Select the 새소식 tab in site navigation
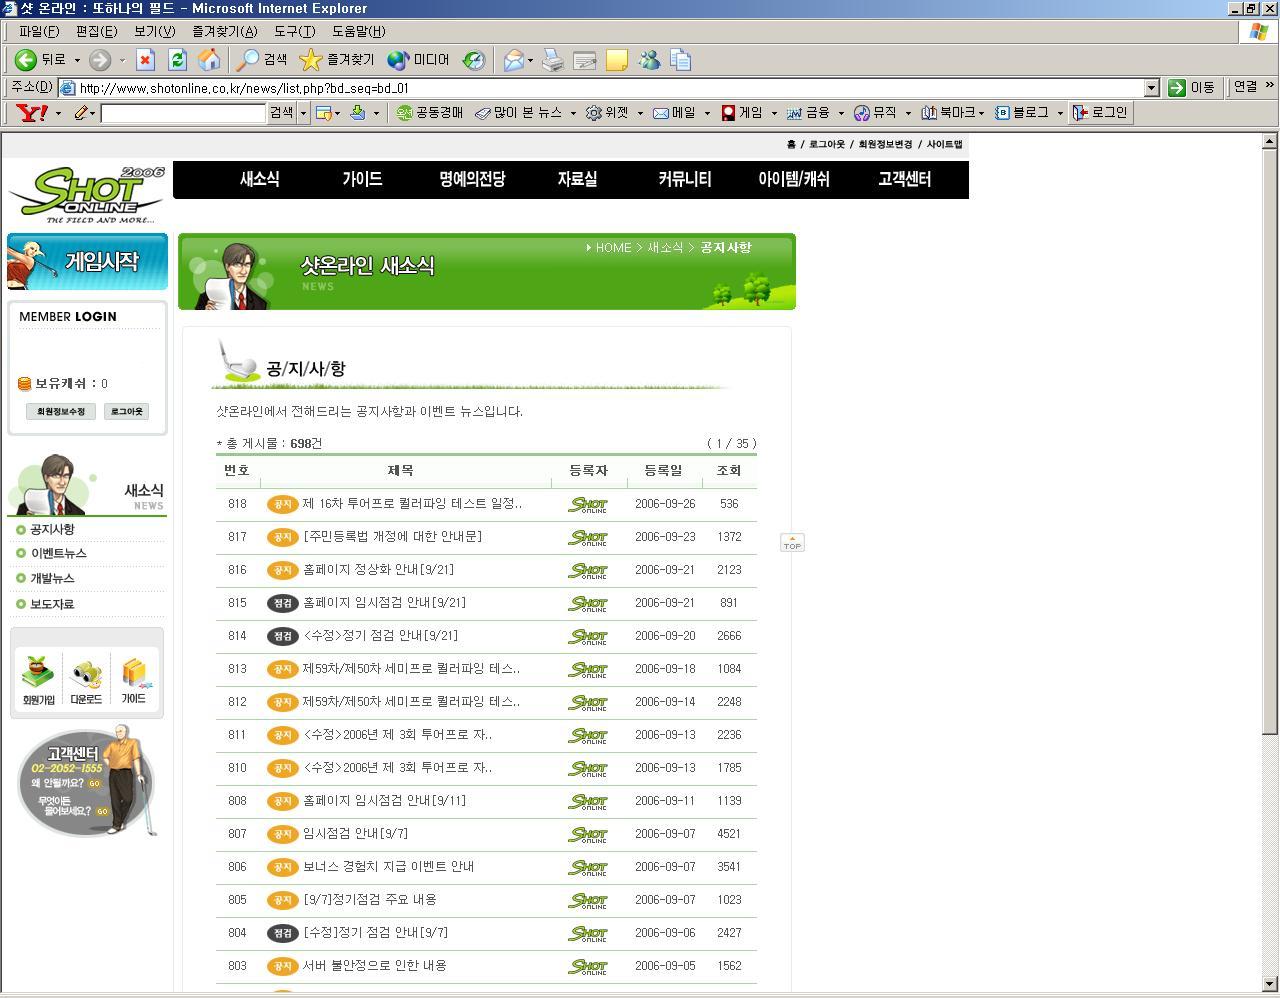Viewport: 1280px width, 998px height. click(x=259, y=180)
